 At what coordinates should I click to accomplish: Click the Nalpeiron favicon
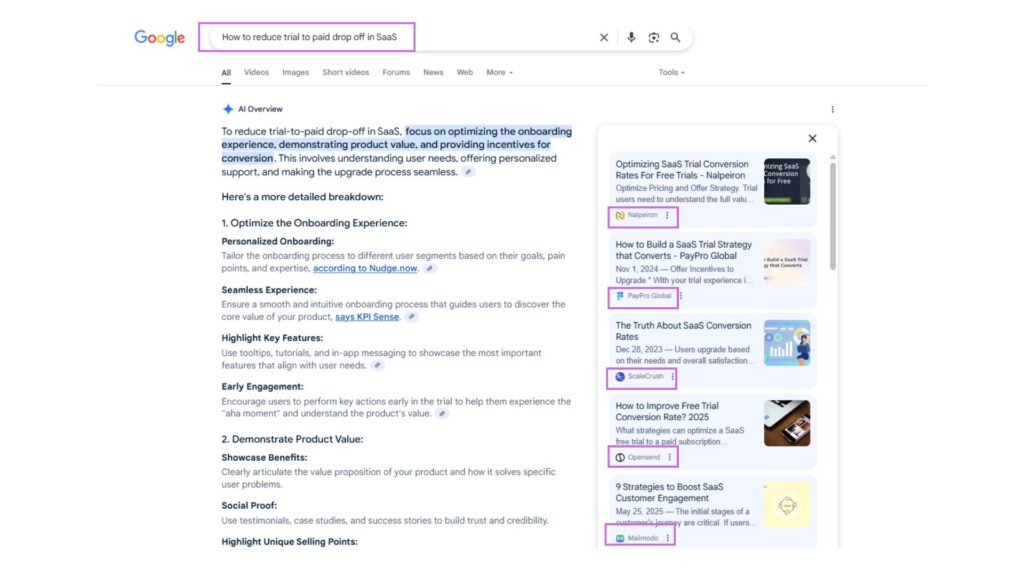pyautogui.click(x=620, y=216)
